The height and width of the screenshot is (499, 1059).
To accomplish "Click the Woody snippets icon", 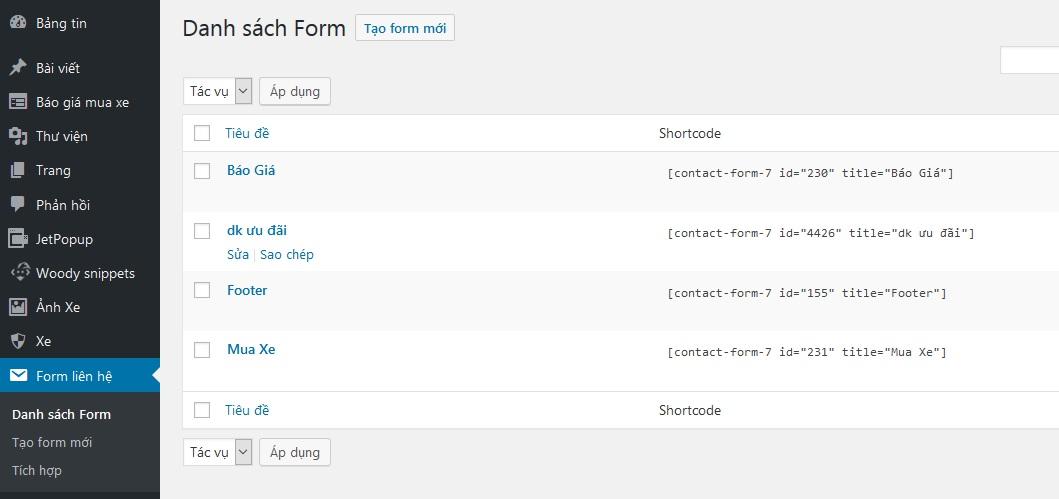I will [x=18, y=273].
